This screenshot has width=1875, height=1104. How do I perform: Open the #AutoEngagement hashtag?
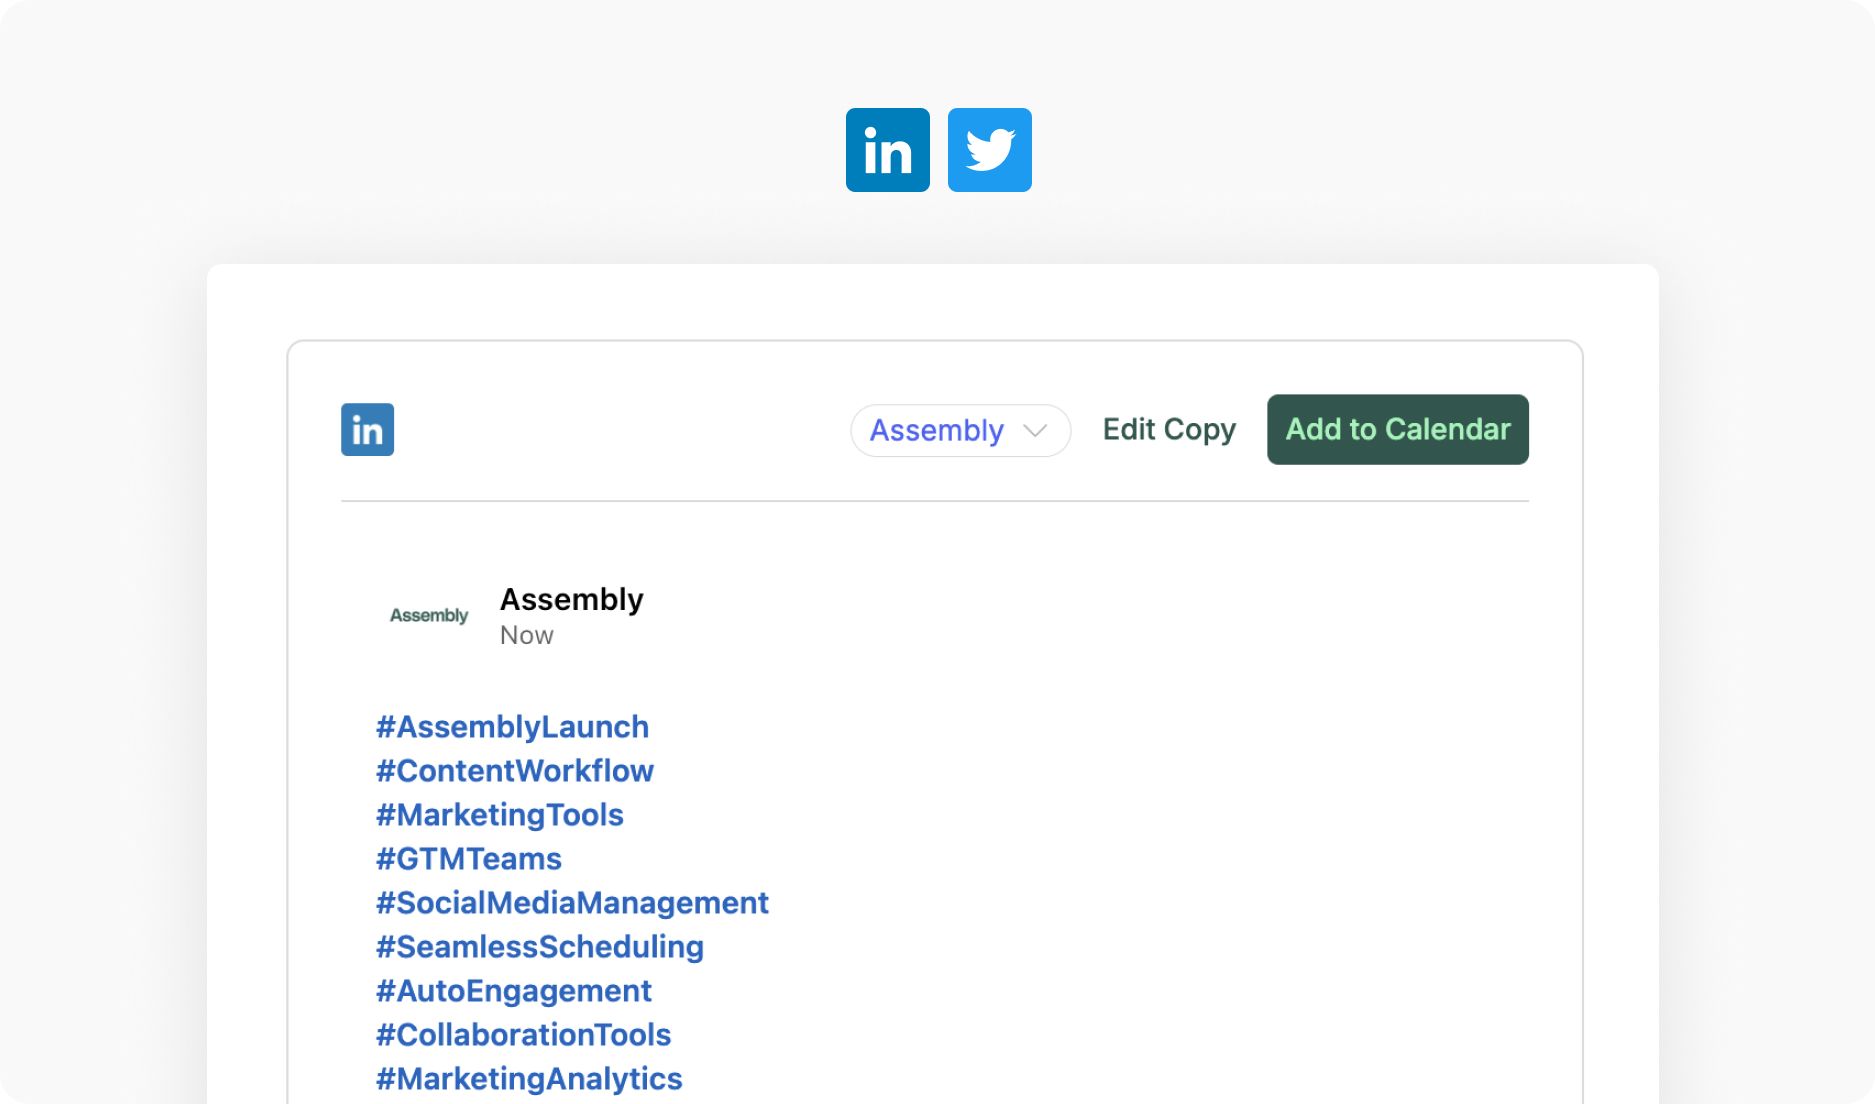513,991
